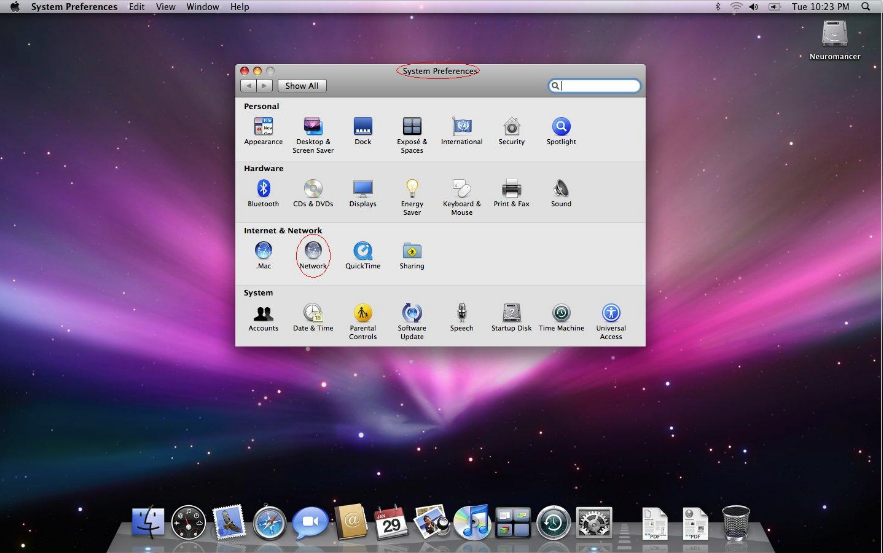The height and width of the screenshot is (553, 883).
Task: Open Keyboard & Mouse preferences
Action: 461,197
